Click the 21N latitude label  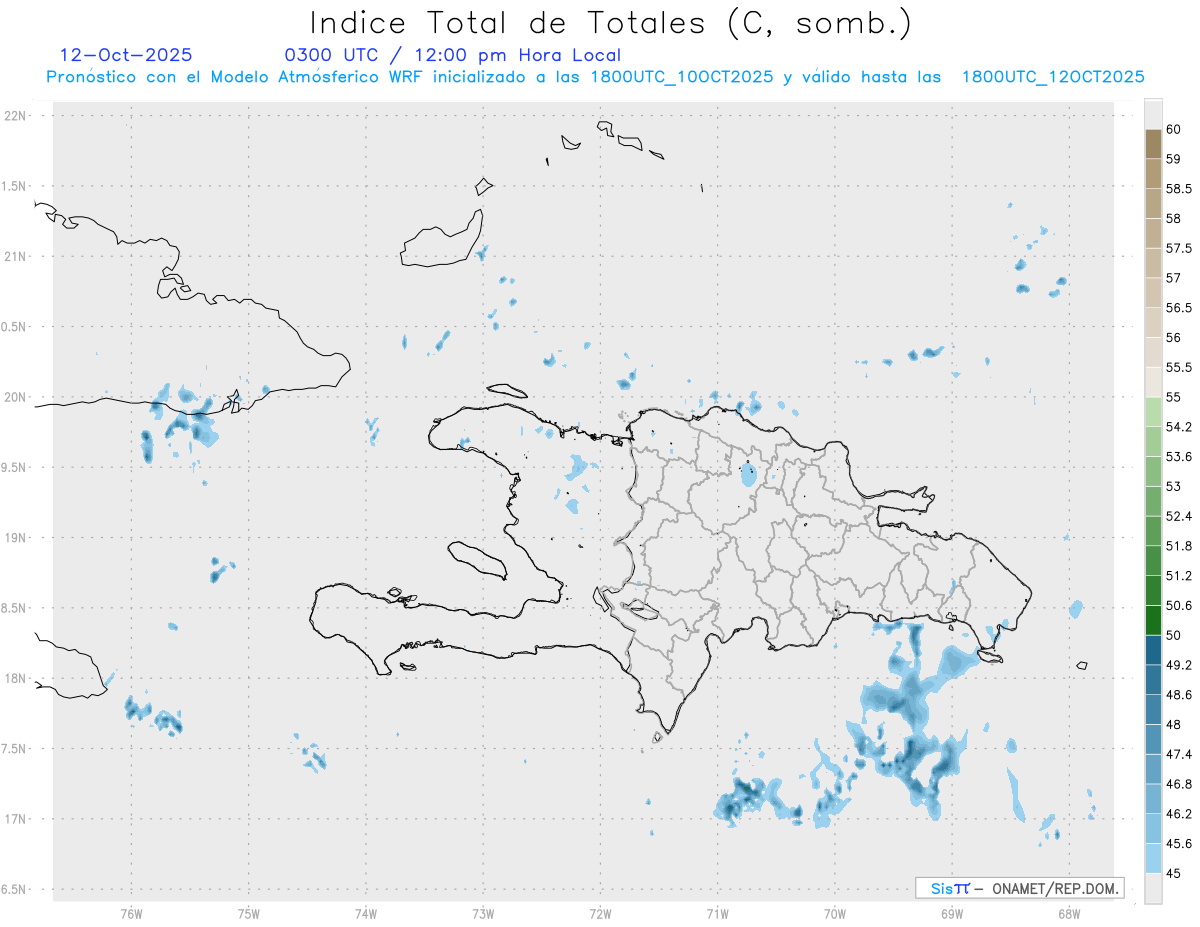point(17,256)
